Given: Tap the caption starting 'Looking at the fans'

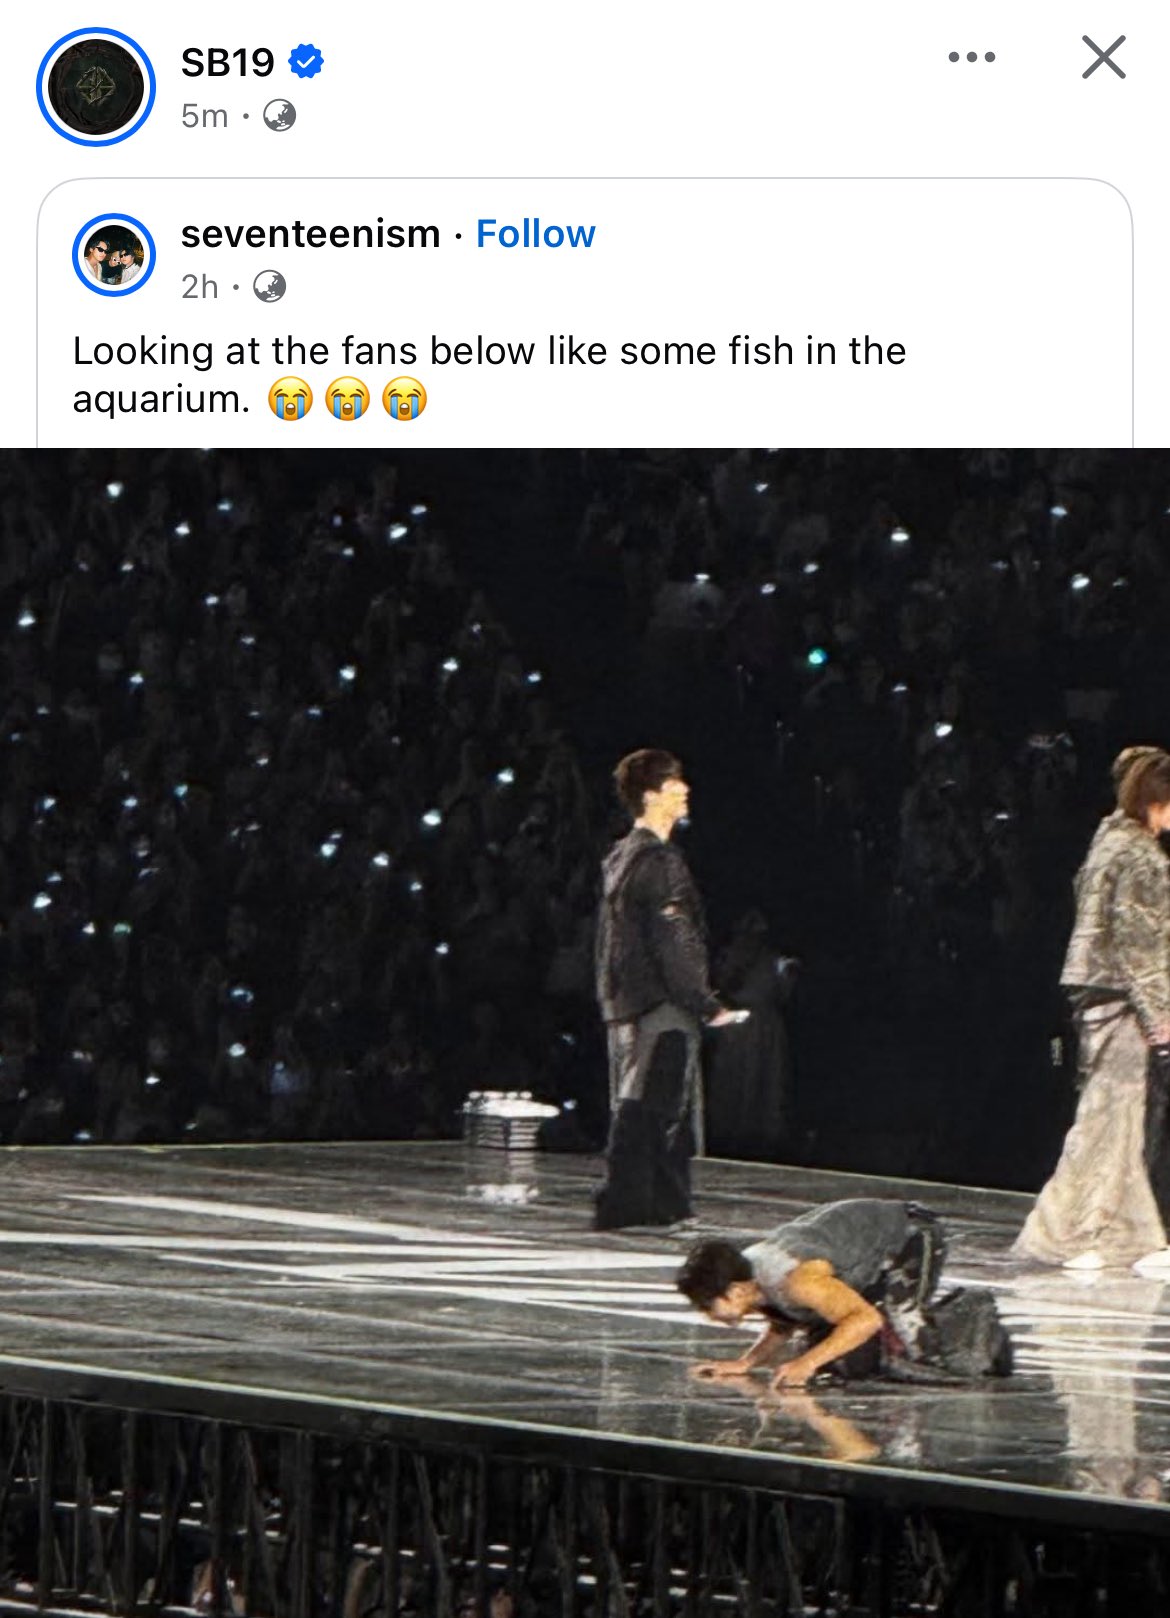Looking at the screenshot, I should 489,352.
